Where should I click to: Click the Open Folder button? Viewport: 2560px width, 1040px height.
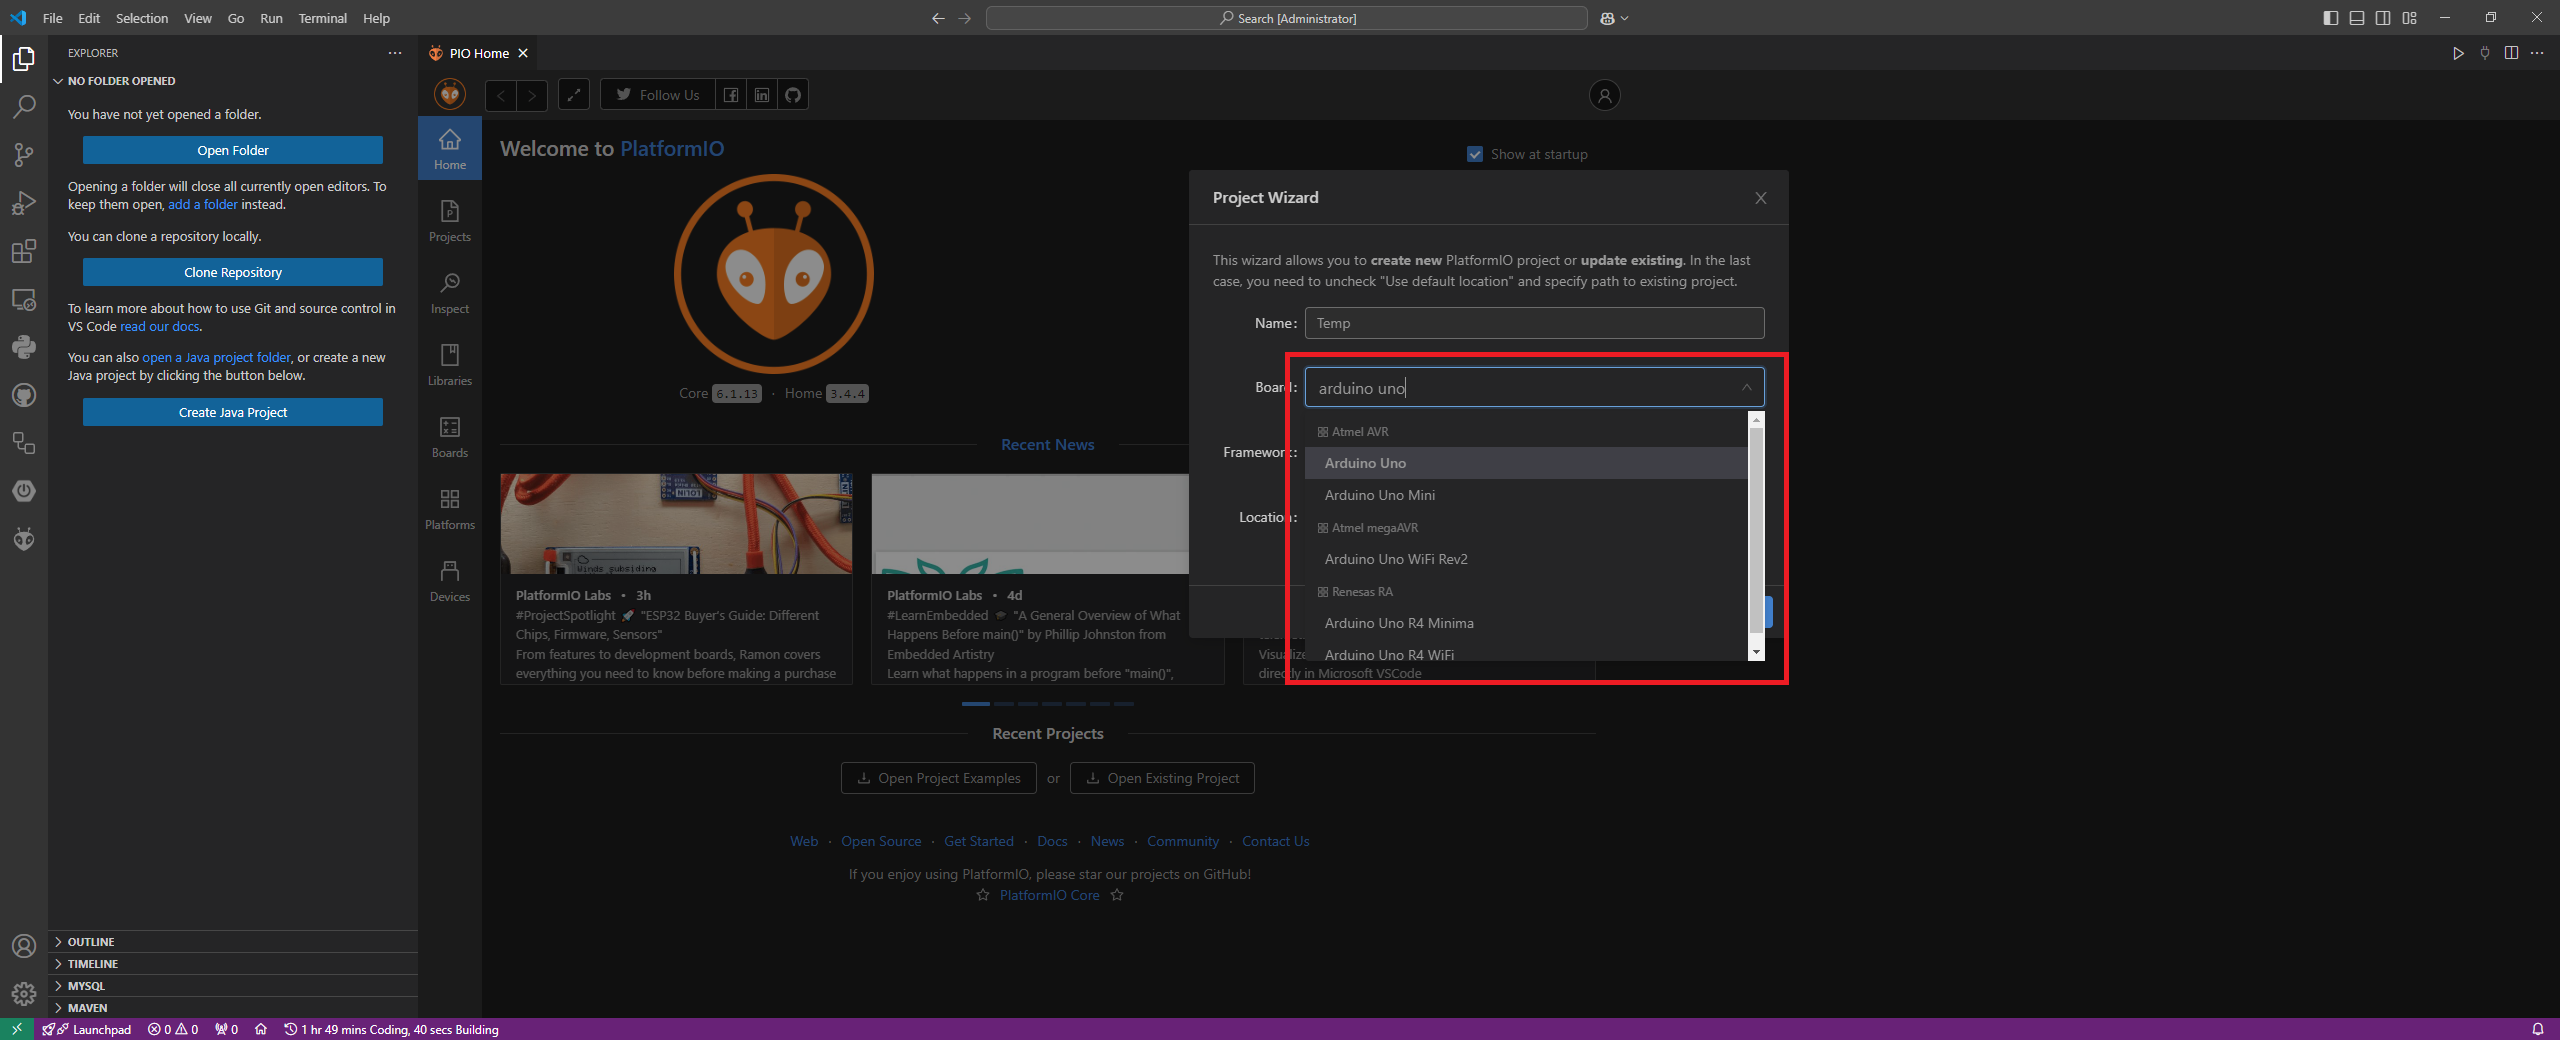click(x=233, y=150)
